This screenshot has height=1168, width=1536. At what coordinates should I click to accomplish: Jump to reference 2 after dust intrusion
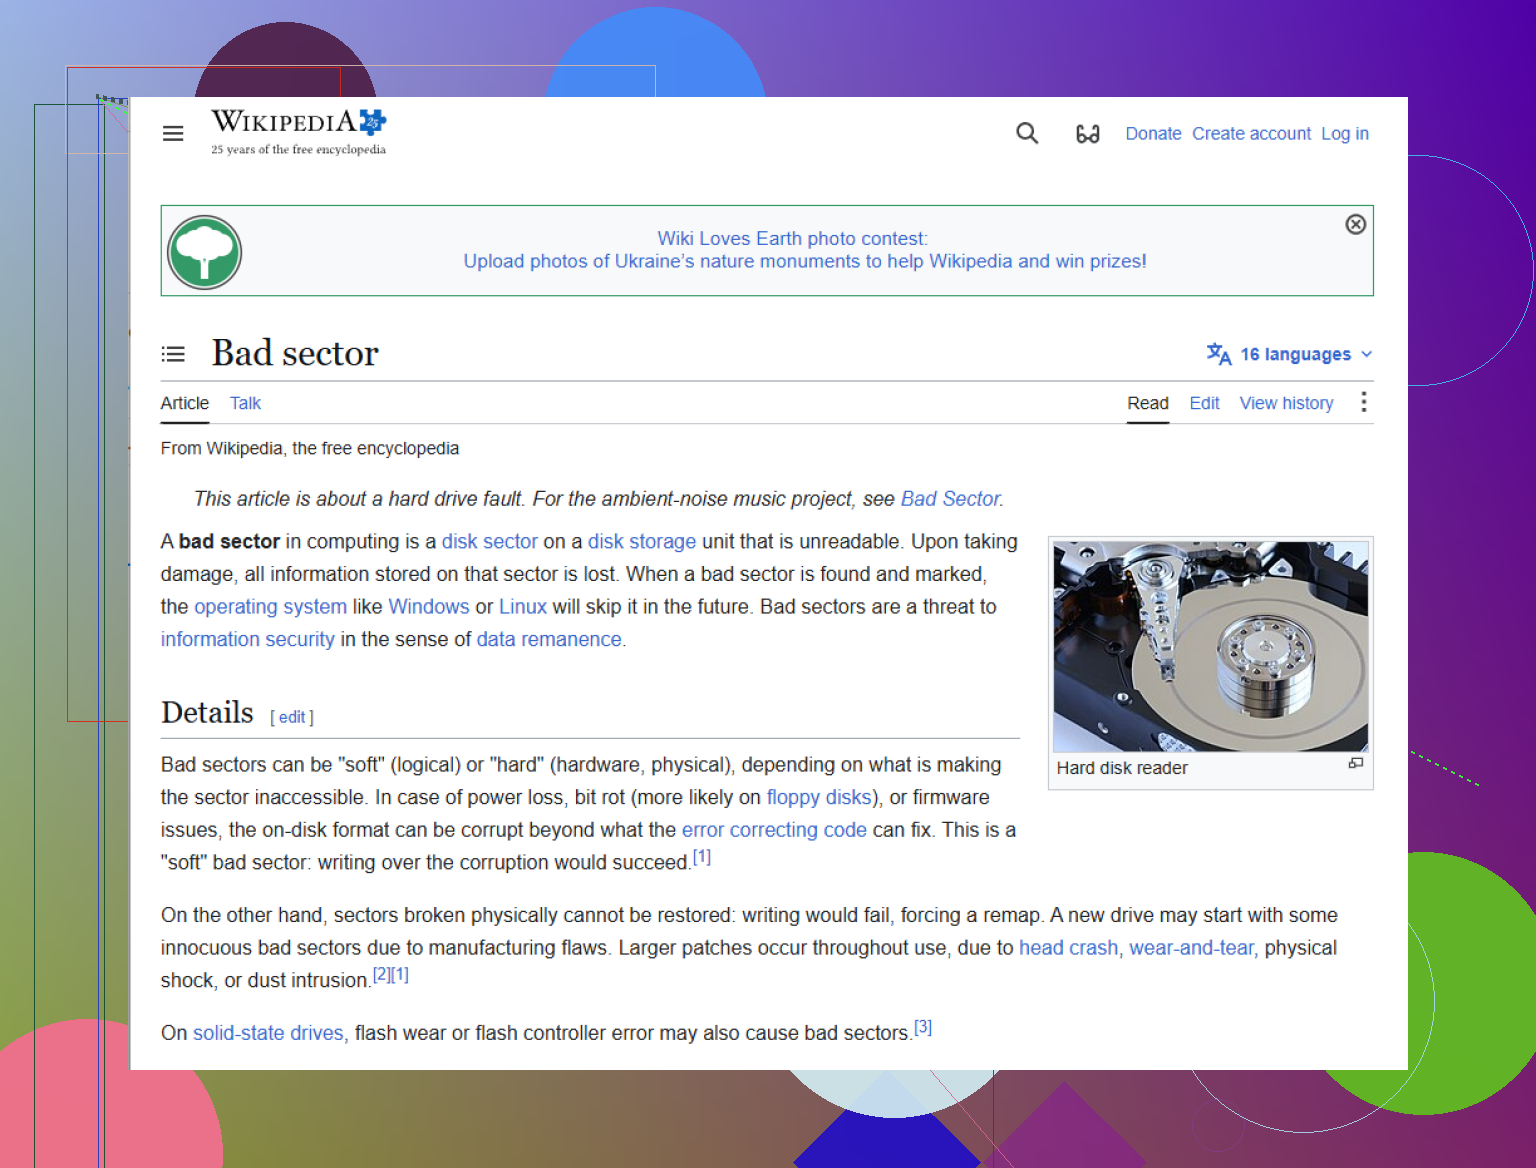pyautogui.click(x=382, y=975)
